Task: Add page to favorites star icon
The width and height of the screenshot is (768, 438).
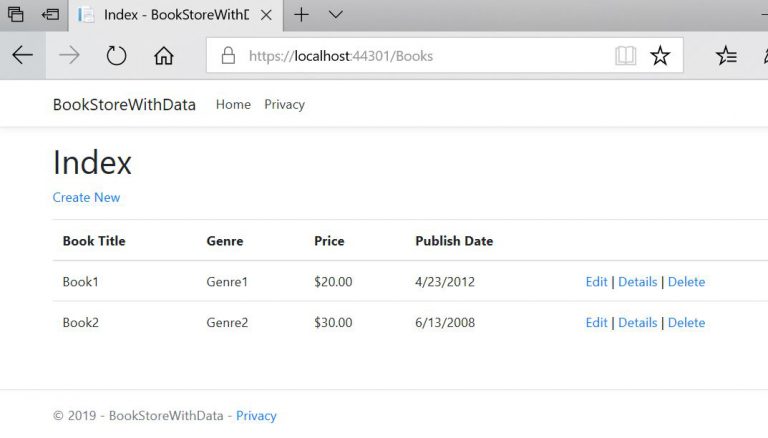Action: click(x=660, y=56)
